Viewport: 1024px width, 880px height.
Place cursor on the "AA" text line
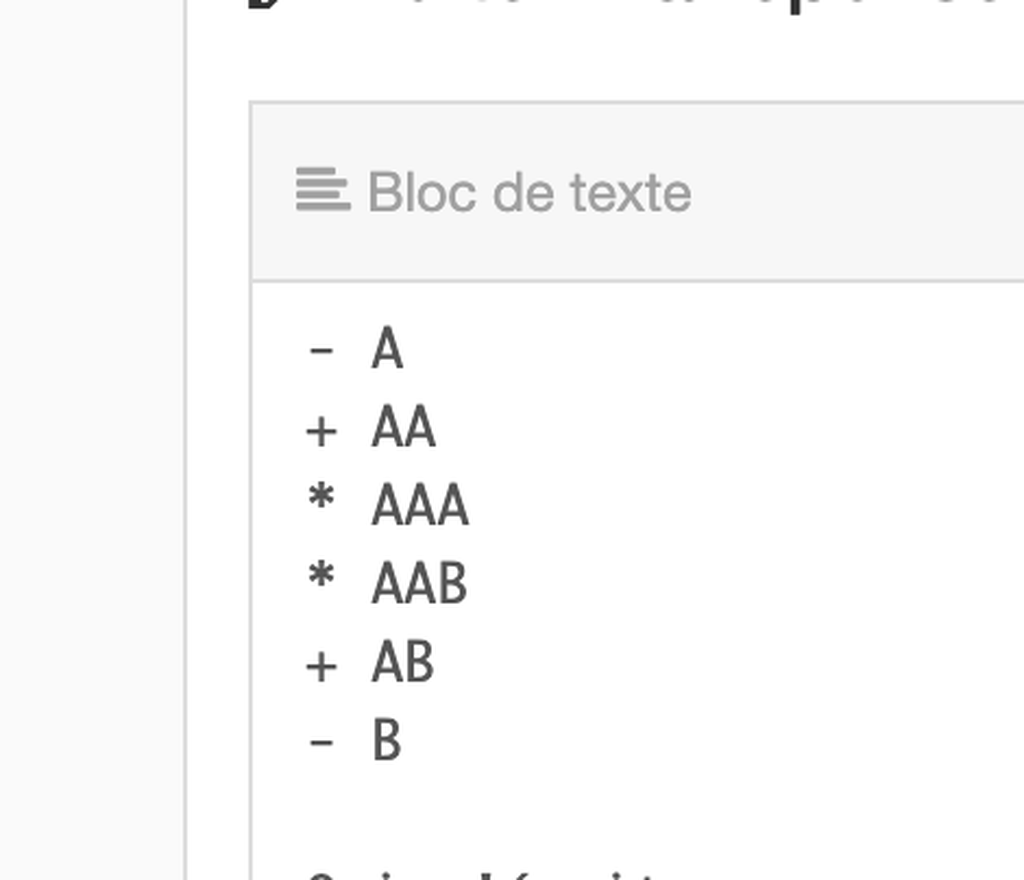pyautogui.click(x=403, y=427)
